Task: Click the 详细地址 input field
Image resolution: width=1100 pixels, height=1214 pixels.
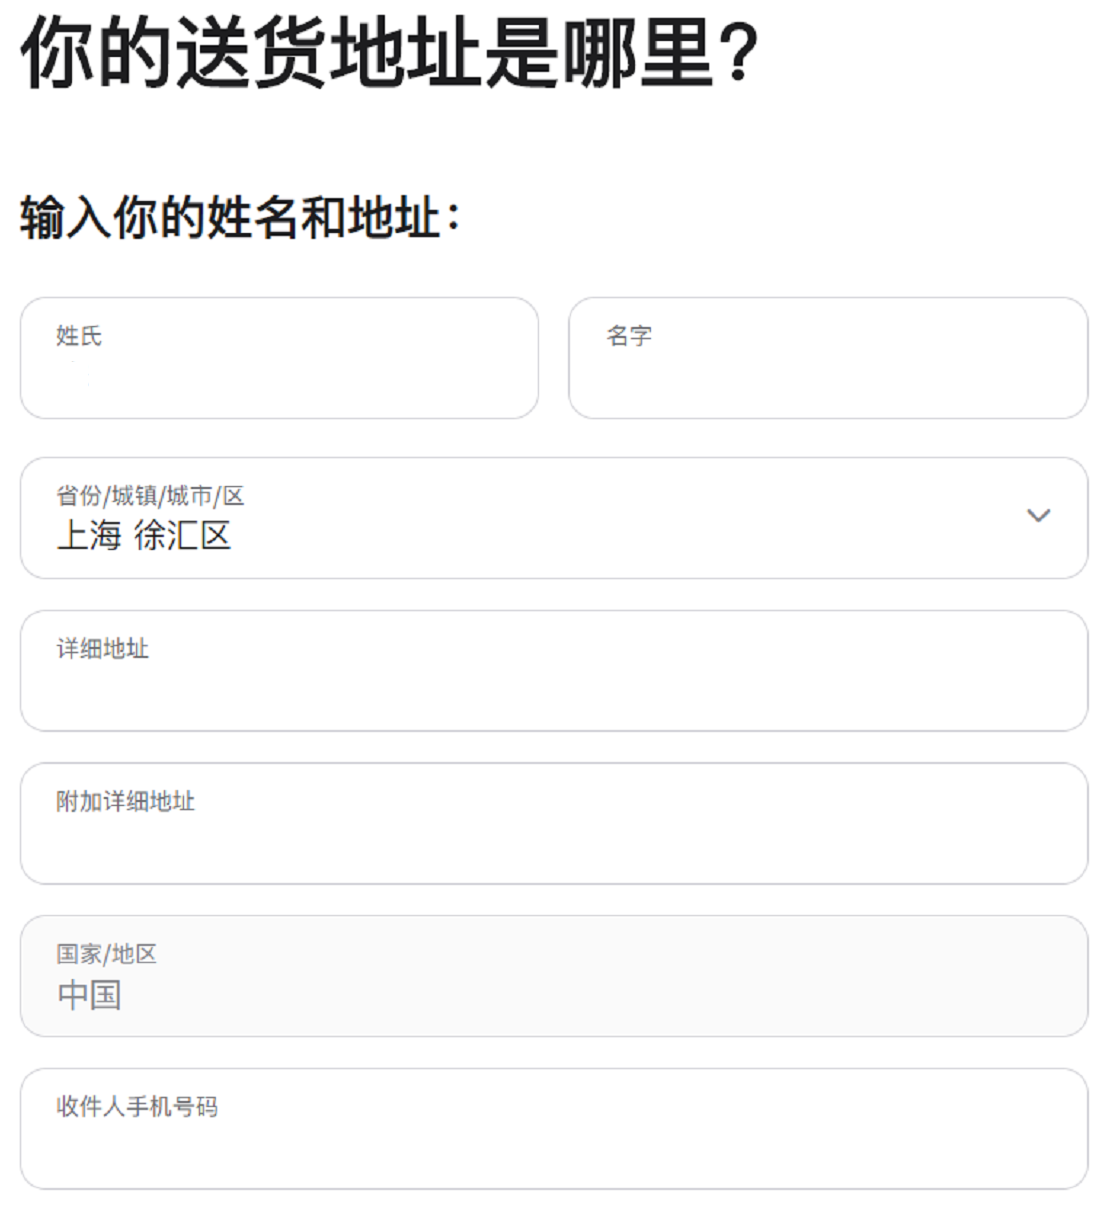Action: point(553,682)
